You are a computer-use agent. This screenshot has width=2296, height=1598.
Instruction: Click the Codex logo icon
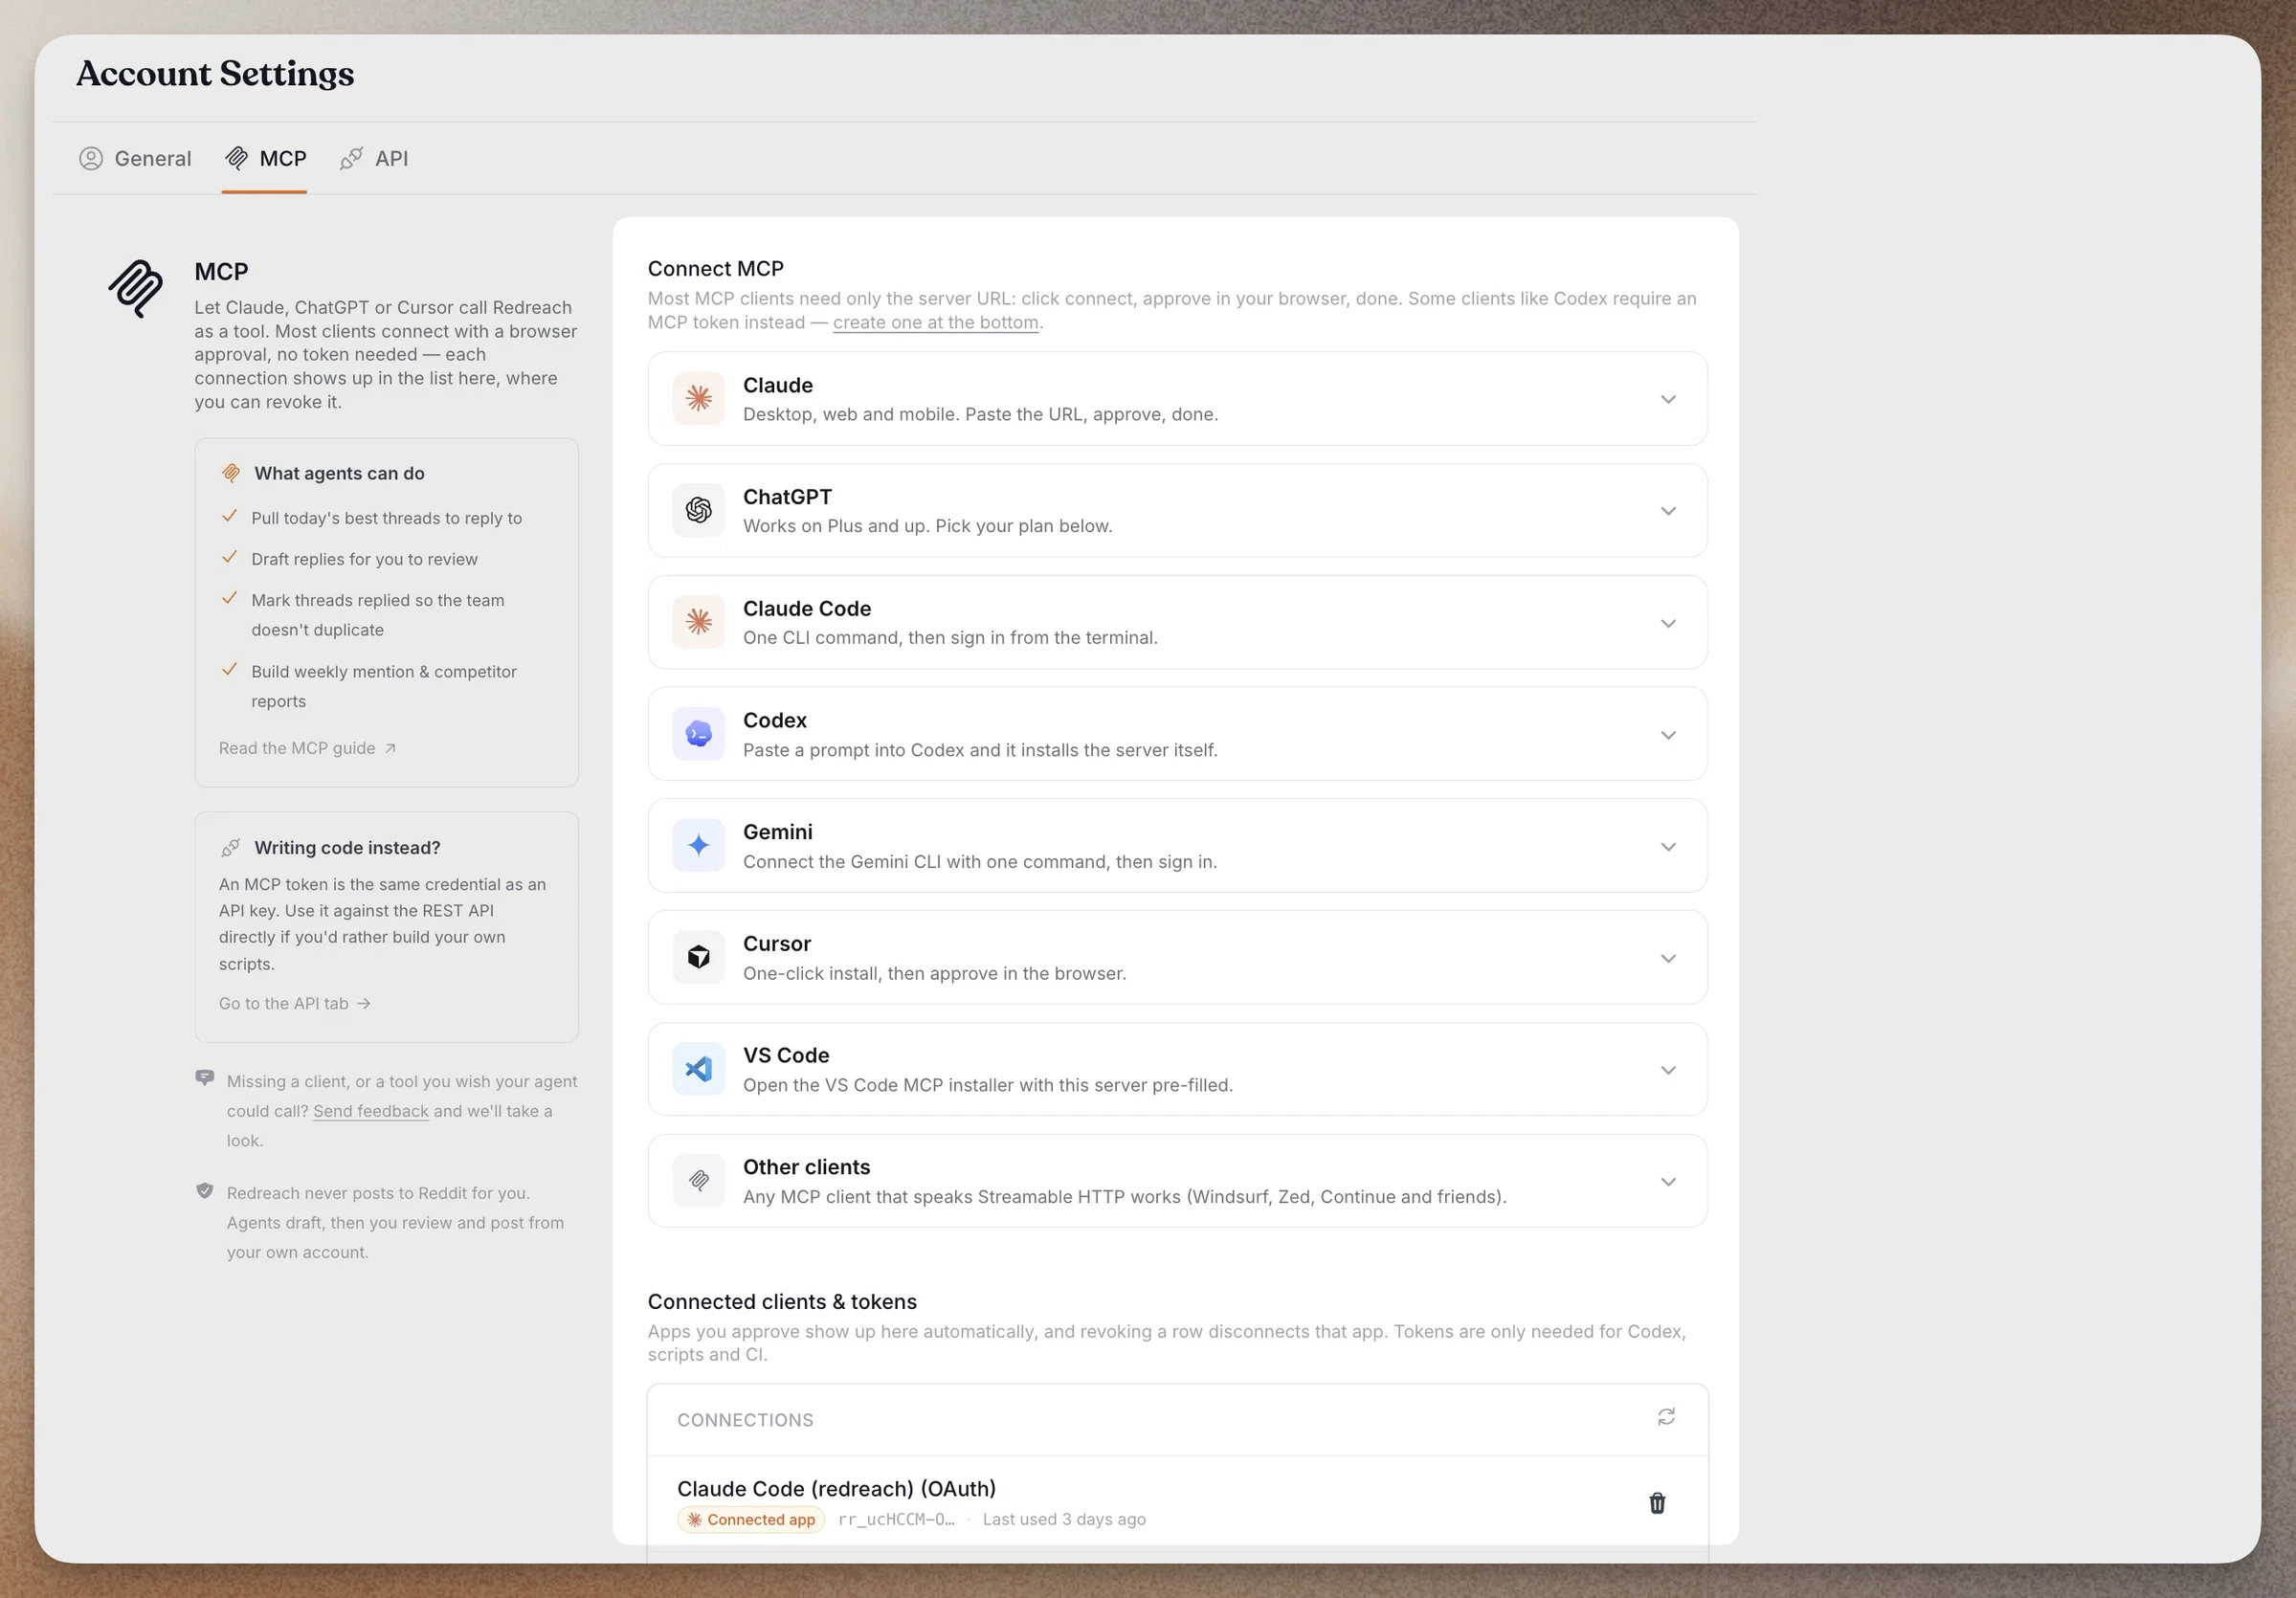(698, 734)
